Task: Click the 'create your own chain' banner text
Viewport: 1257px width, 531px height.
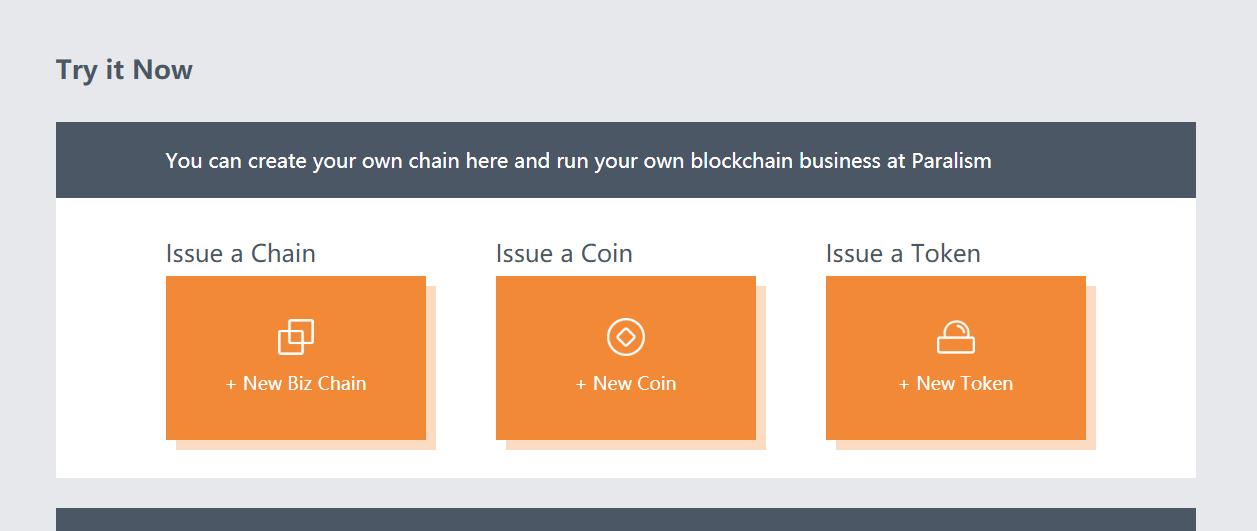Action: pyautogui.click(x=578, y=160)
